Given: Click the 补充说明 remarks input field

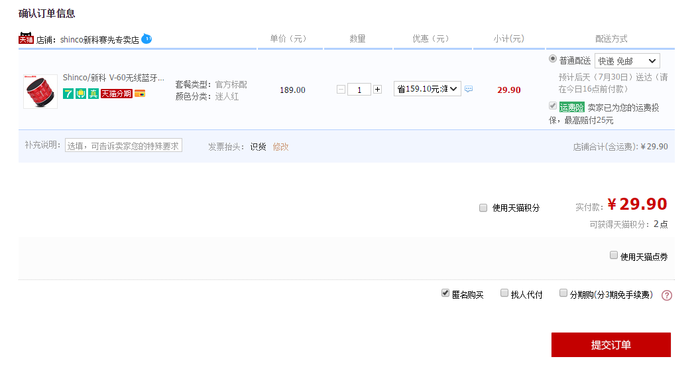Looking at the screenshot, I should [x=124, y=146].
